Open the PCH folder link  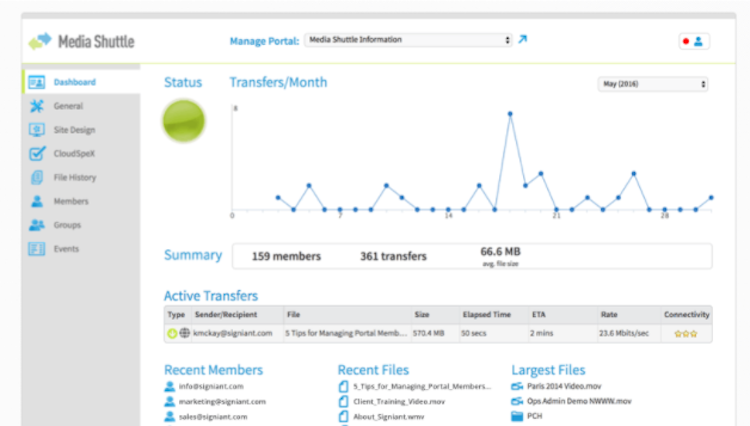(x=535, y=416)
